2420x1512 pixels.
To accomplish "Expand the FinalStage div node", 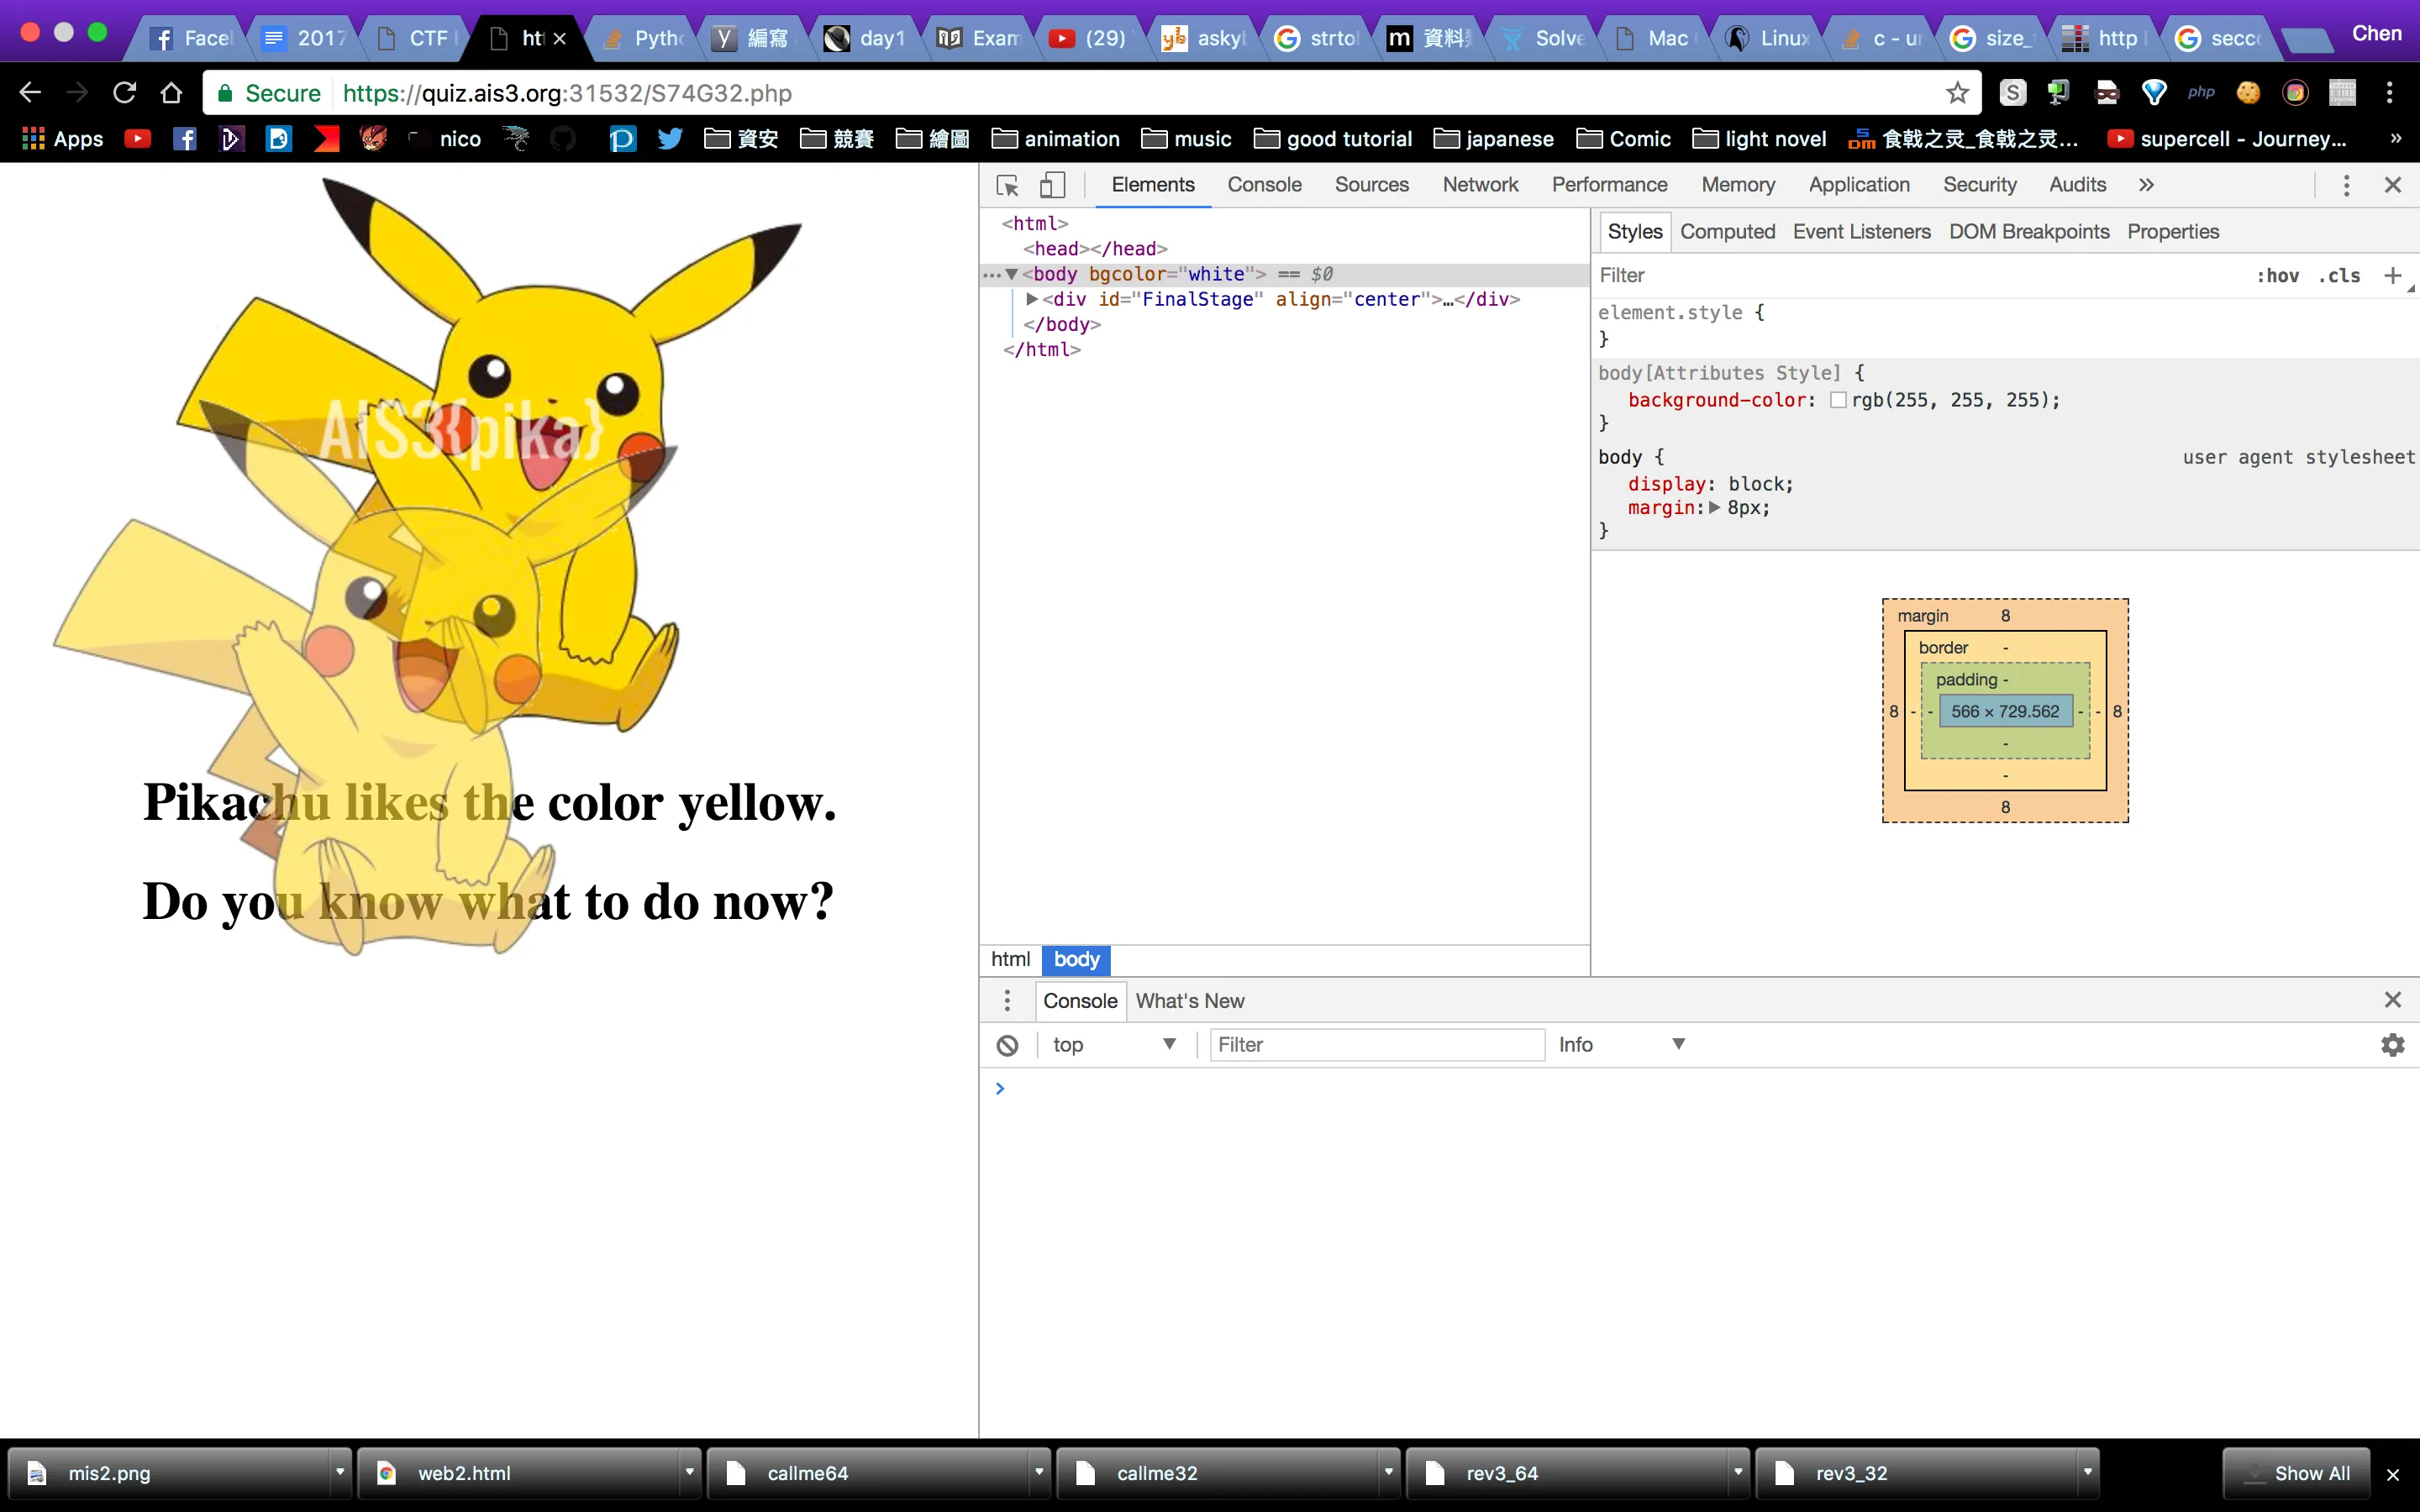I will (x=1031, y=299).
